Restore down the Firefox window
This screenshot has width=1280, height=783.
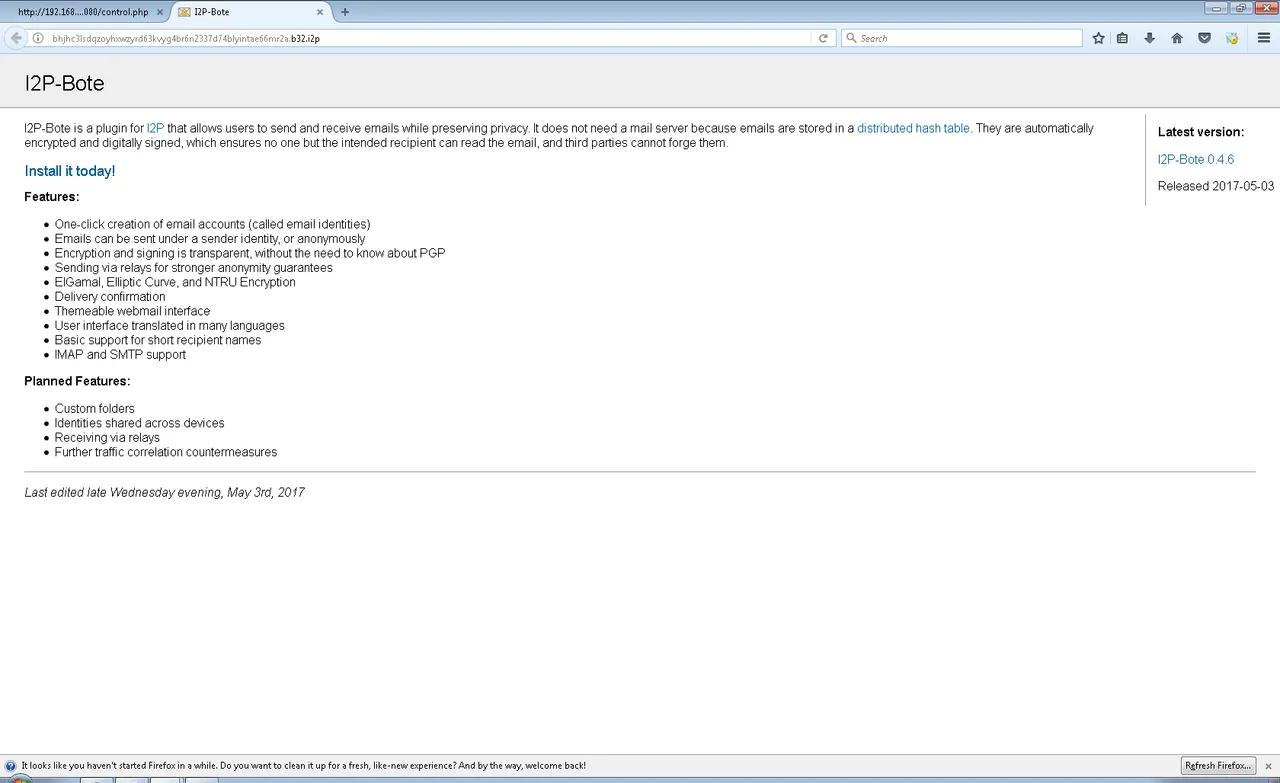(1241, 7)
